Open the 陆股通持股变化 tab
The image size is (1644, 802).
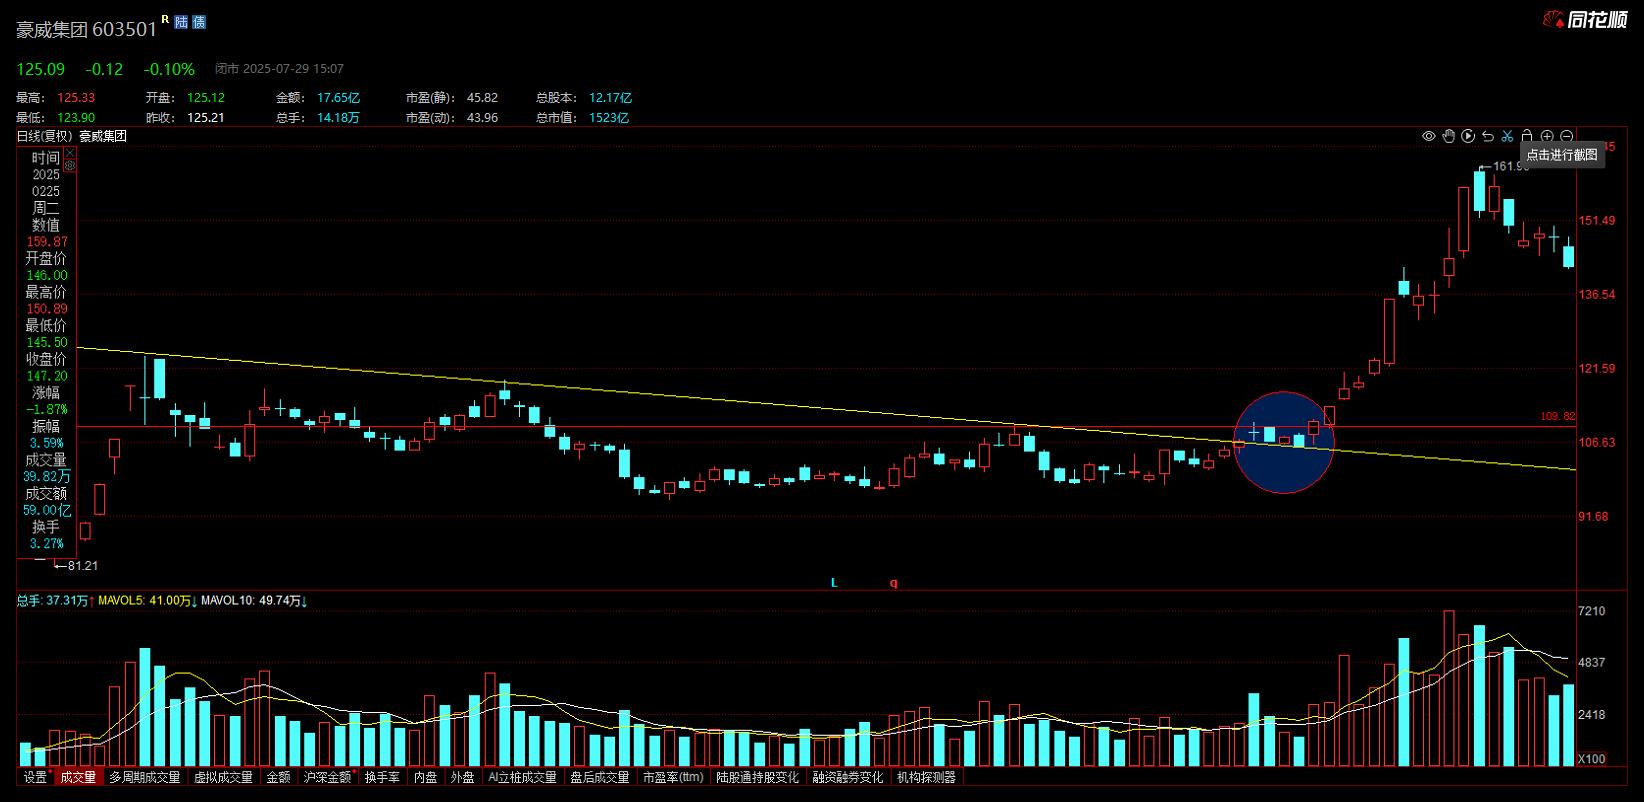[757, 777]
